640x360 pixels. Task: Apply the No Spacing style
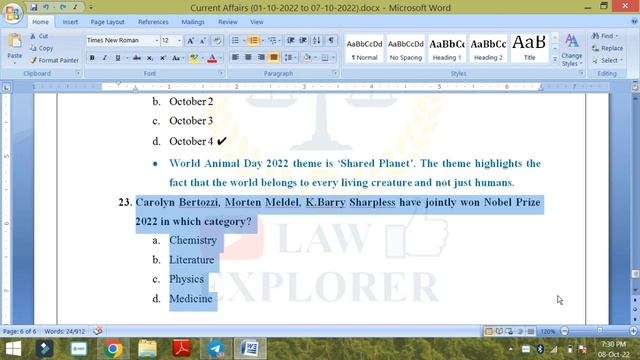coord(405,49)
